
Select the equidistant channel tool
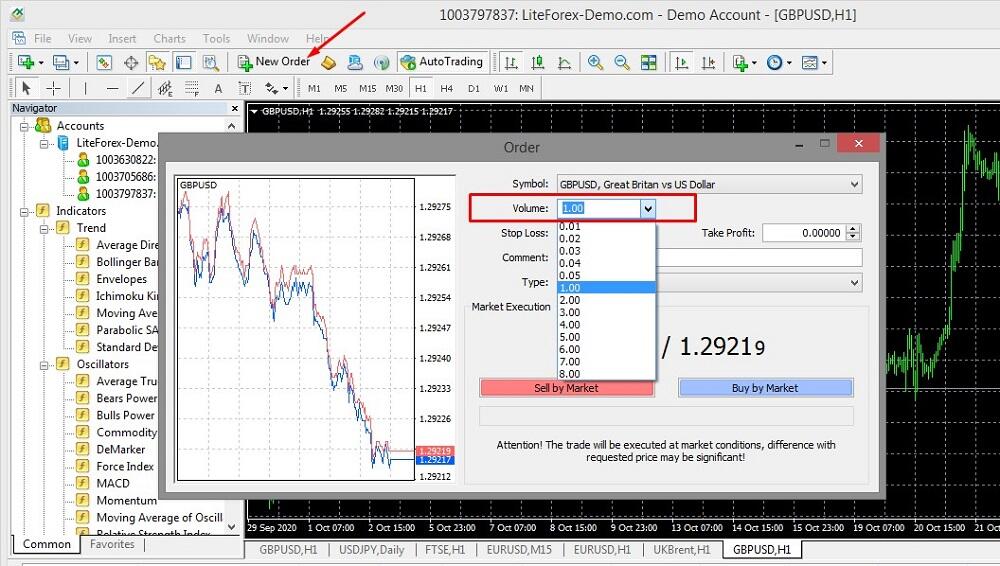coord(165,88)
